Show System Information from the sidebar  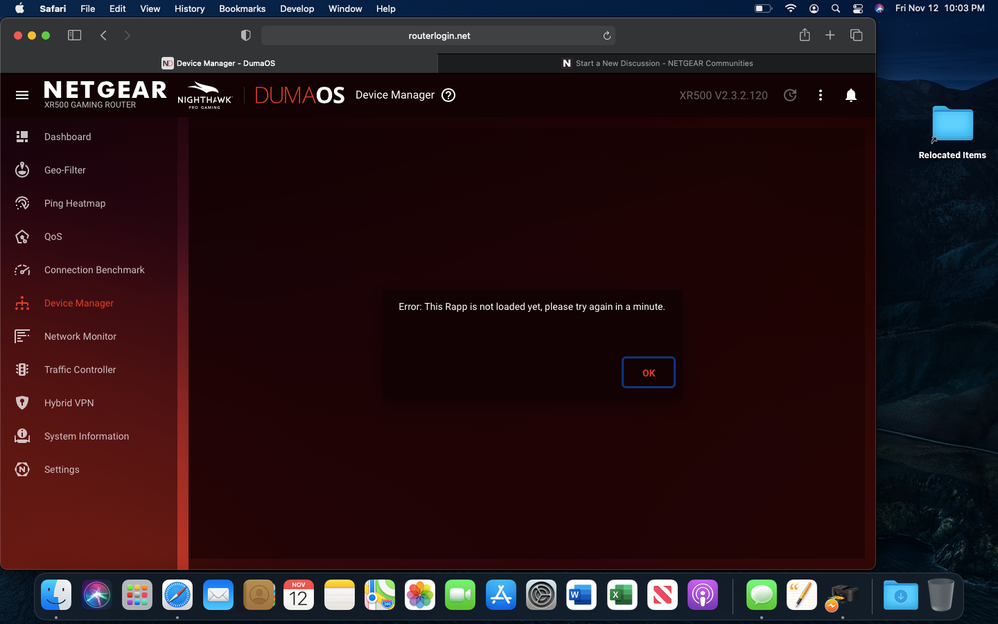(x=87, y=436)
